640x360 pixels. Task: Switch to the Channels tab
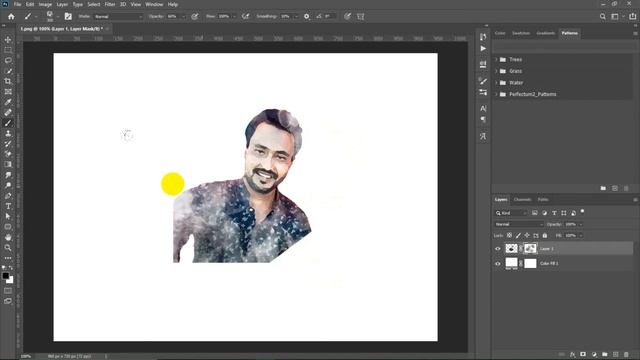point(522,200)
